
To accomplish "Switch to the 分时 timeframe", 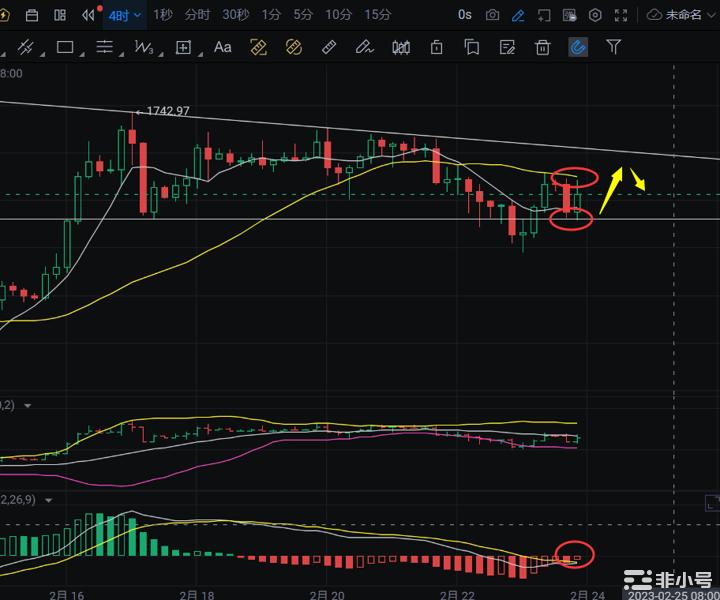I will 197,15.
